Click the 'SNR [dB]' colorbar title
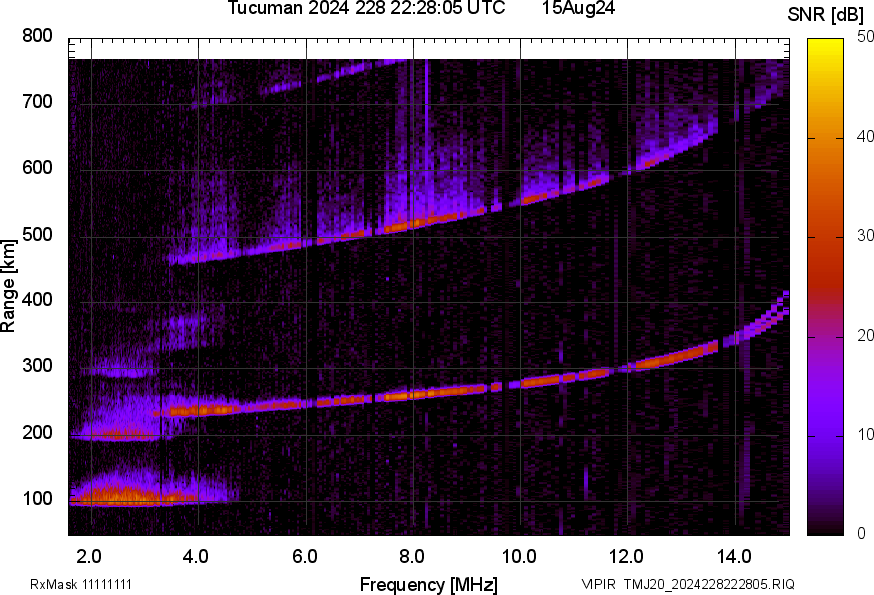Screen dimensions: 874x595 (x=826, y=15)
